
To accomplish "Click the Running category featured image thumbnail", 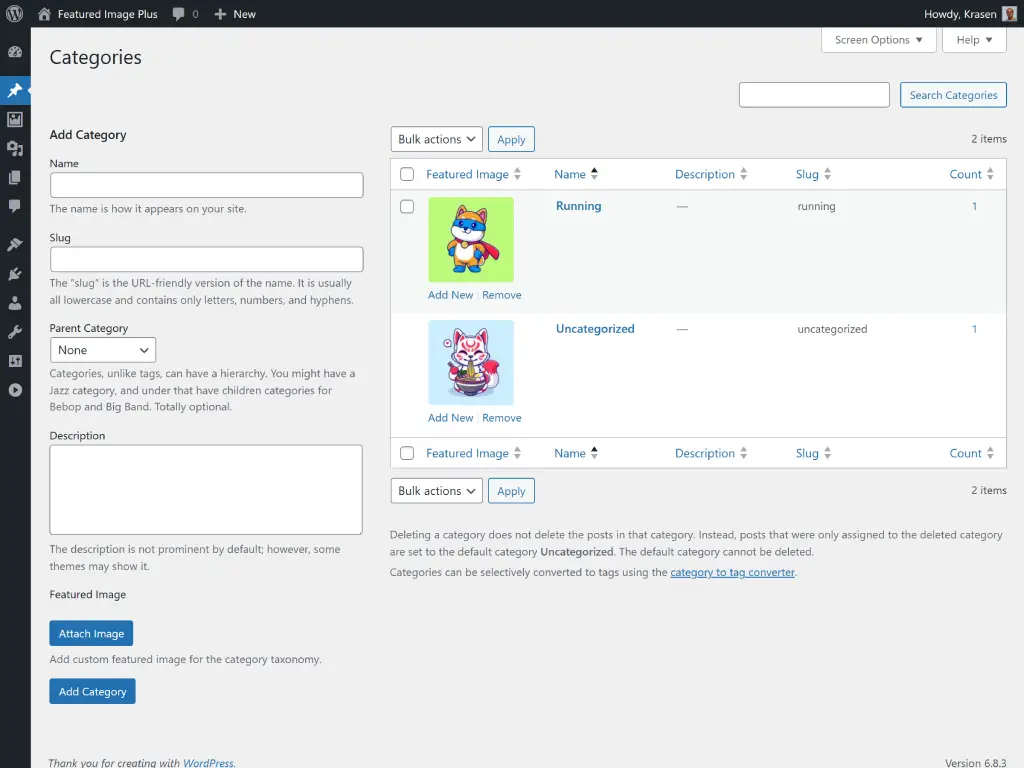I will [x=471, y=239].
